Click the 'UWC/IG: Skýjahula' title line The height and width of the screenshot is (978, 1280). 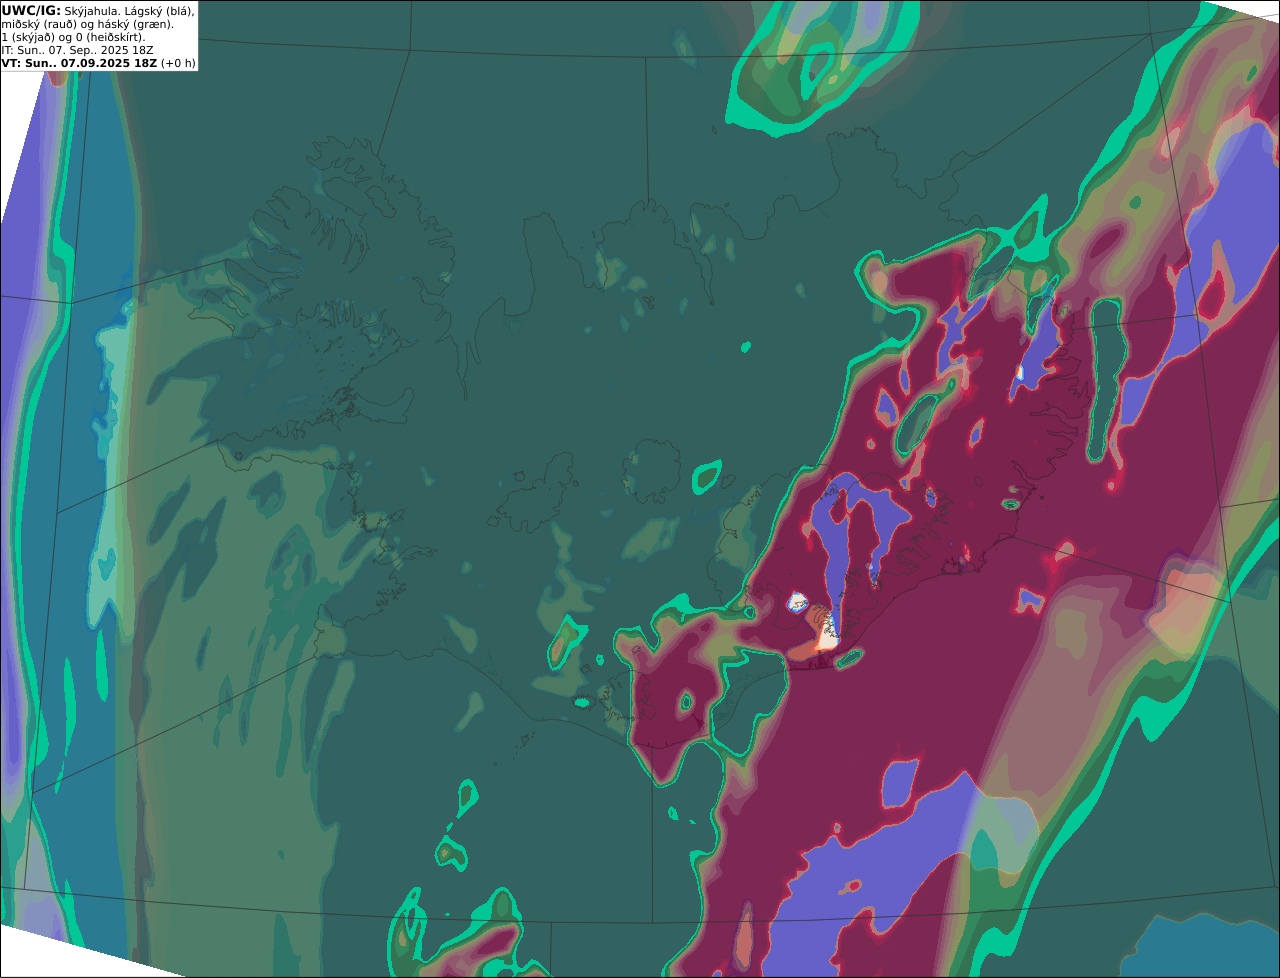(x=98, y=10)
